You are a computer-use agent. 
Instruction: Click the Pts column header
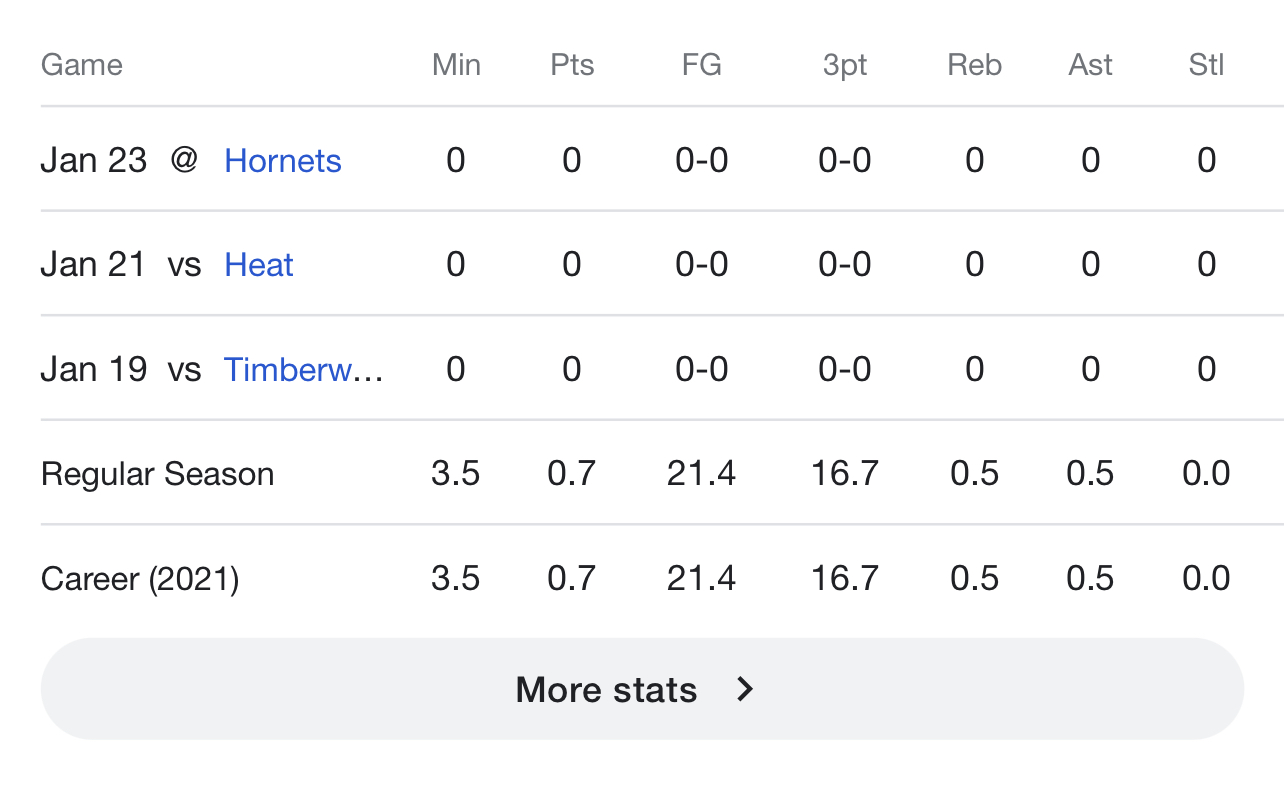(x=572, y=65)
